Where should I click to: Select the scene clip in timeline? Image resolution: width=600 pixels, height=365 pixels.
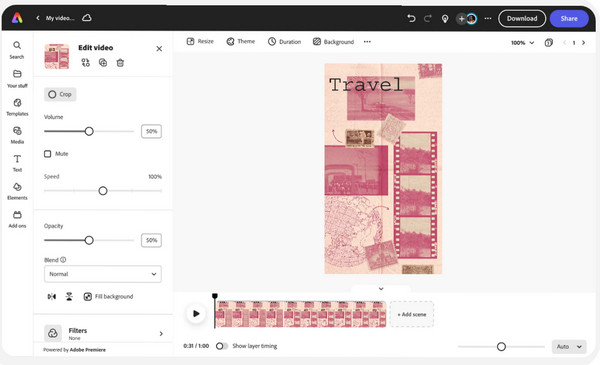pyautogui.click(x=301, y=314)
